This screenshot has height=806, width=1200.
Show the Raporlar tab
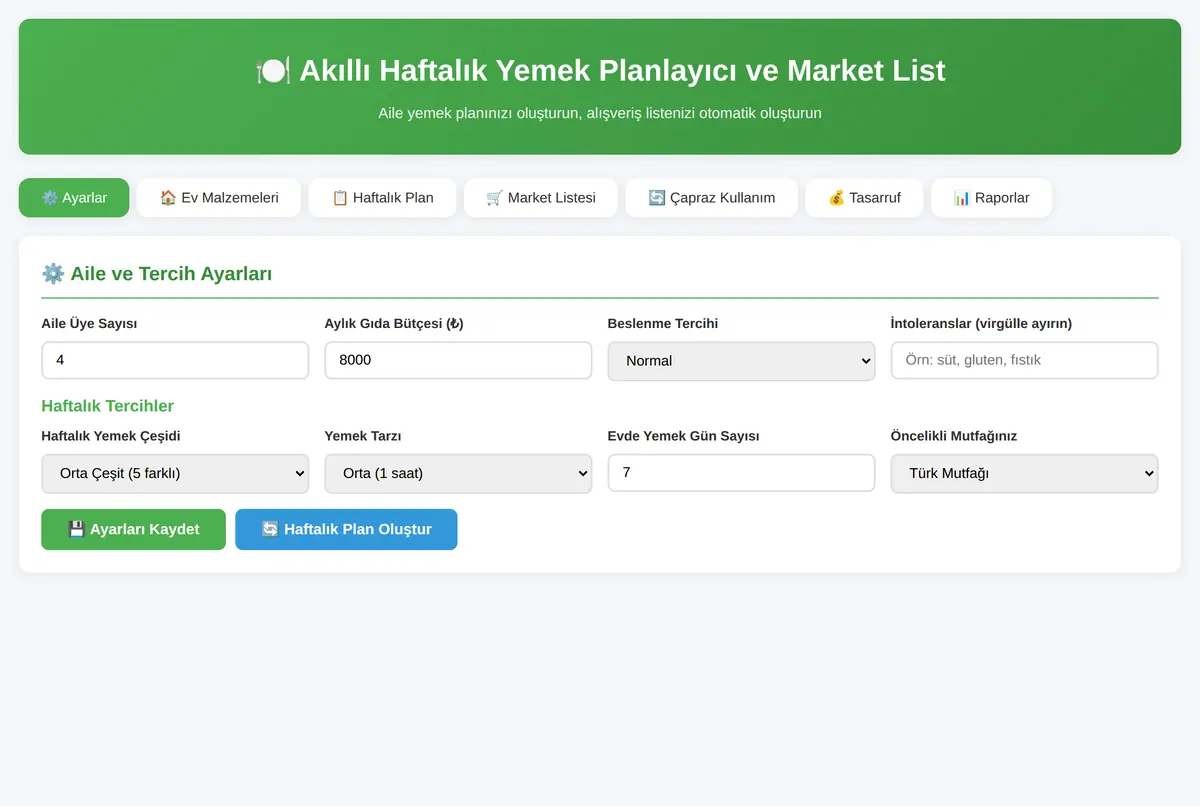point(991,198)
